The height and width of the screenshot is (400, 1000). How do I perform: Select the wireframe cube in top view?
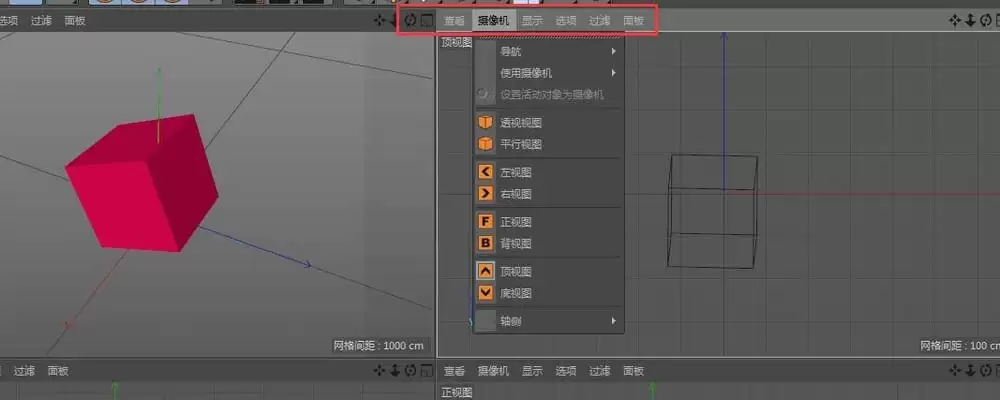click(x=712, y=211)
